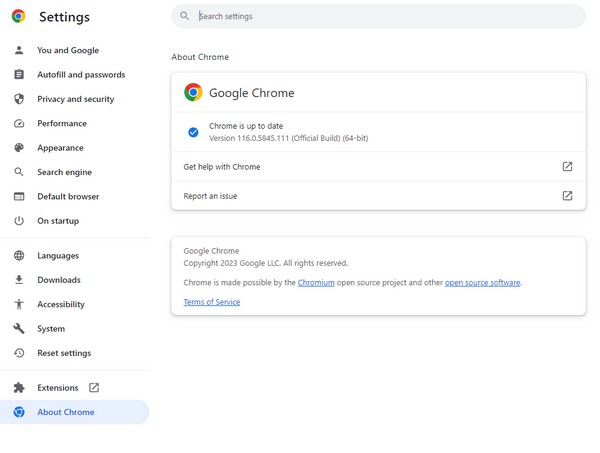600x453 pixels.
Task: Click the Copyright 2023 Google LLC text
Action: click(266, 263)
